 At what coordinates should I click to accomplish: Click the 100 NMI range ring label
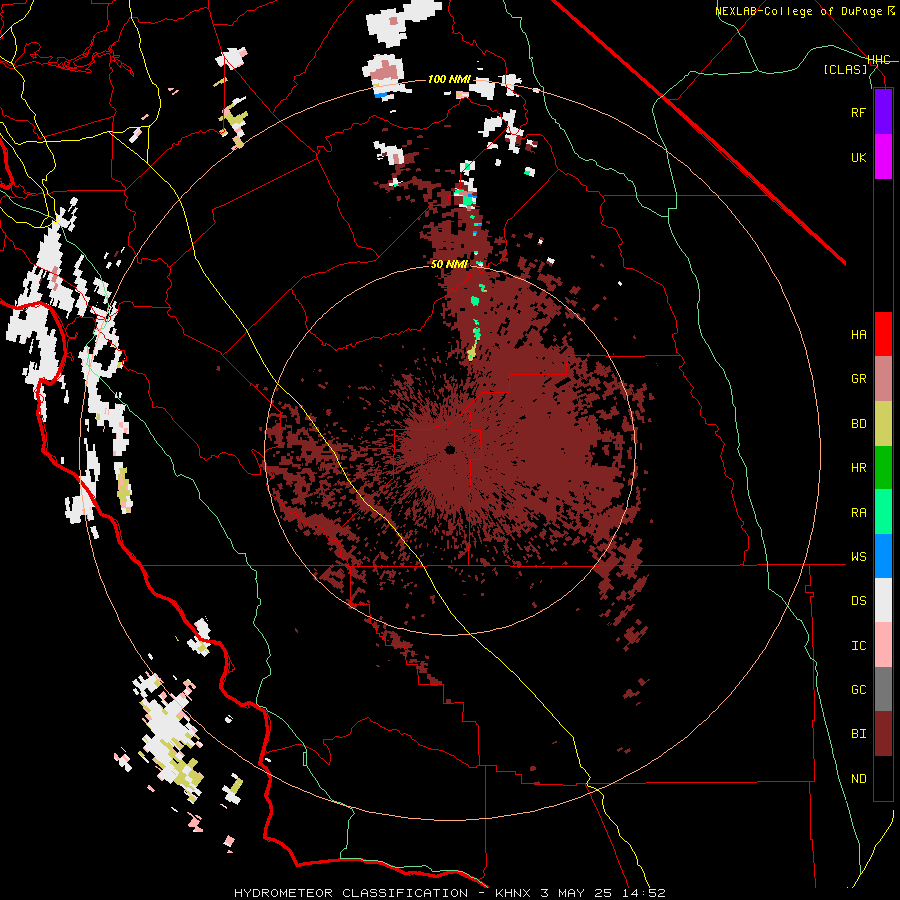coord(449,79)
